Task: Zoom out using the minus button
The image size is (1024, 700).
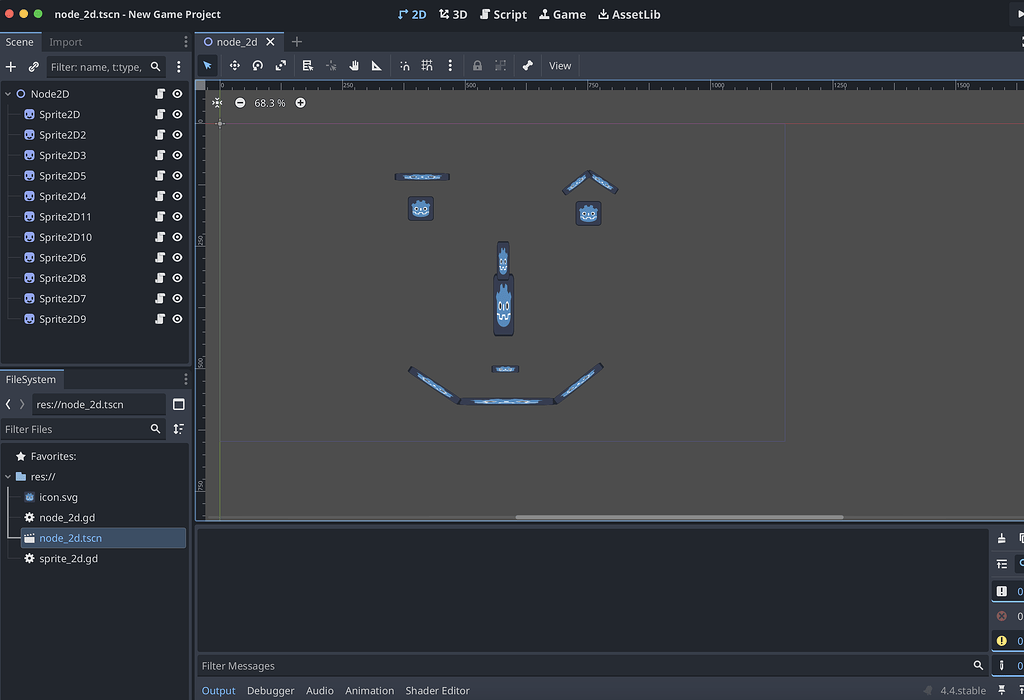Action: coord(240,102)
